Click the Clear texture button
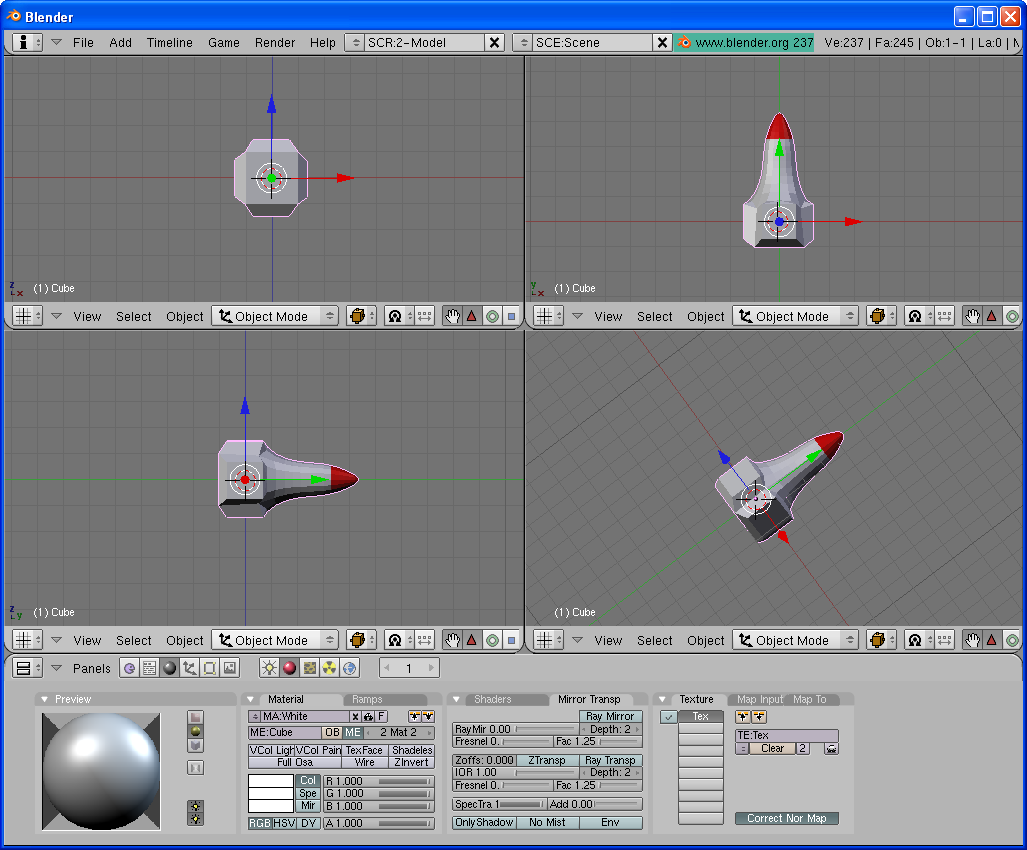 point(772,748)
